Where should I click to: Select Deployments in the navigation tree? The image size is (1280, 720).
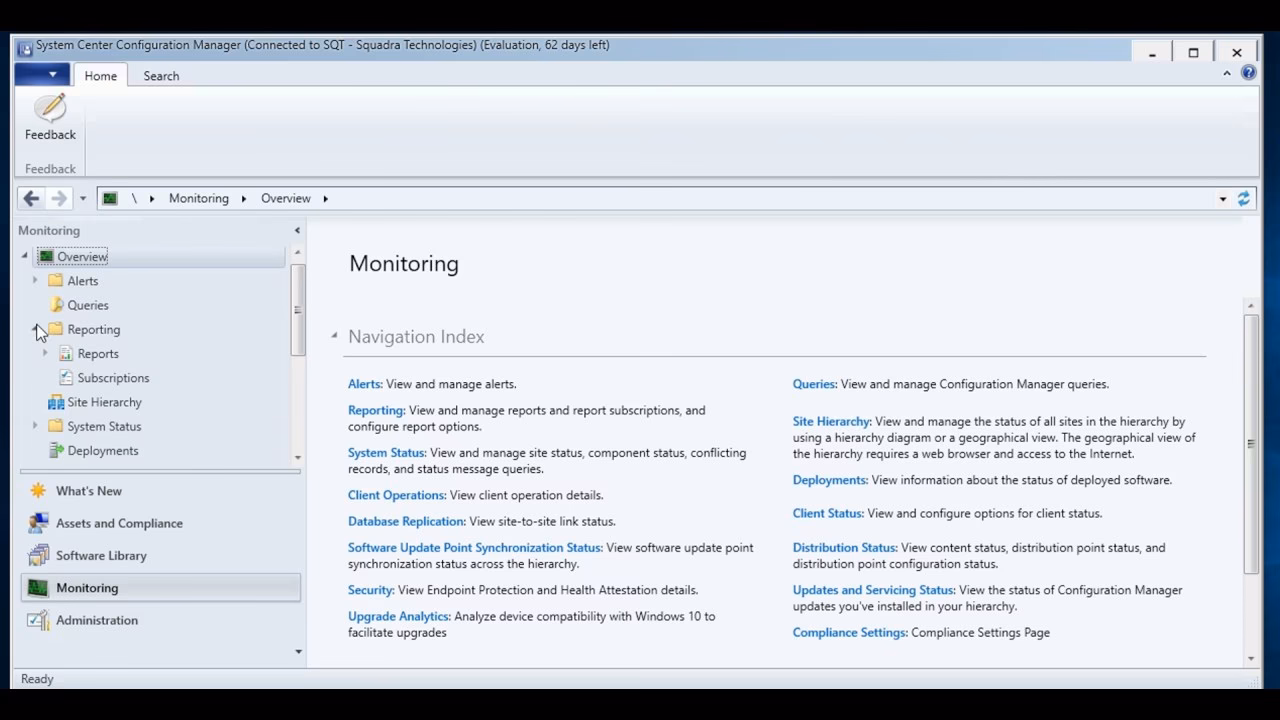pyautogui.click(x=103, y=451)
